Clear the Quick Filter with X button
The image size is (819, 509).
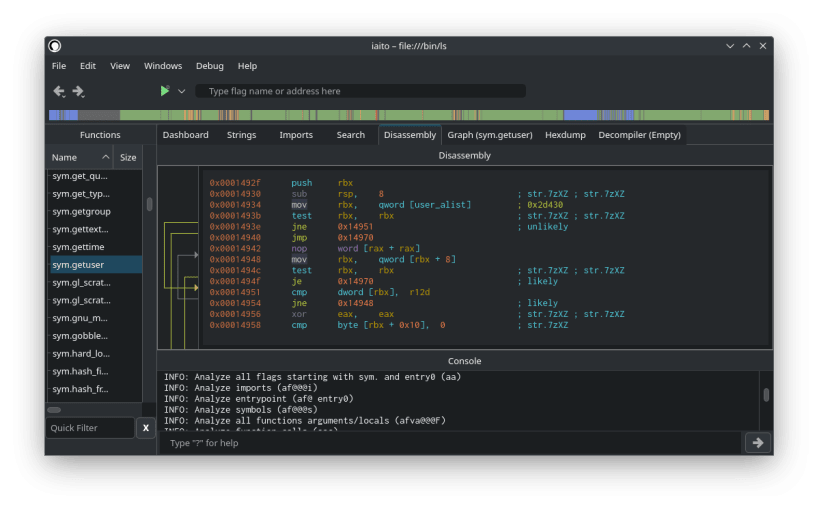(145, 428)
